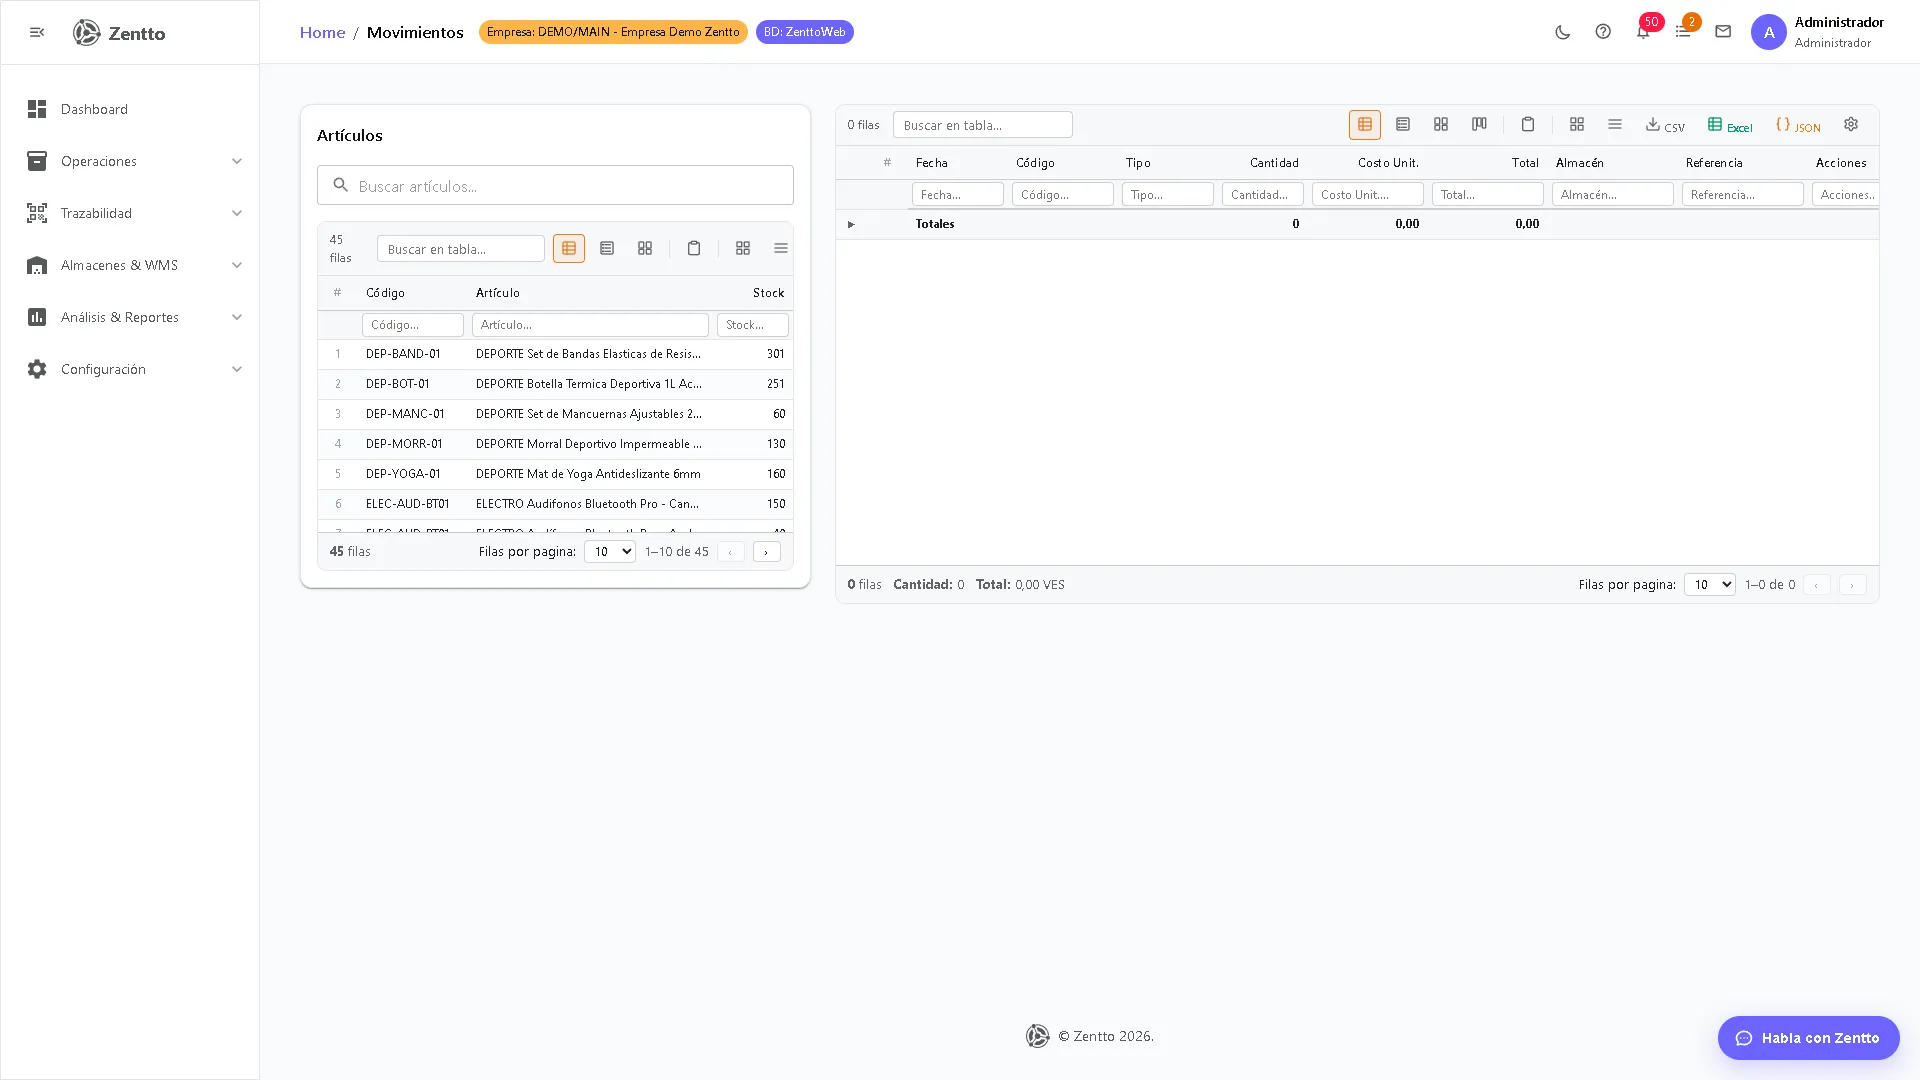1920x1080 pixels.
Task: Click the hamburger lines icon in the Artículos toolbar
Action: 781,248
